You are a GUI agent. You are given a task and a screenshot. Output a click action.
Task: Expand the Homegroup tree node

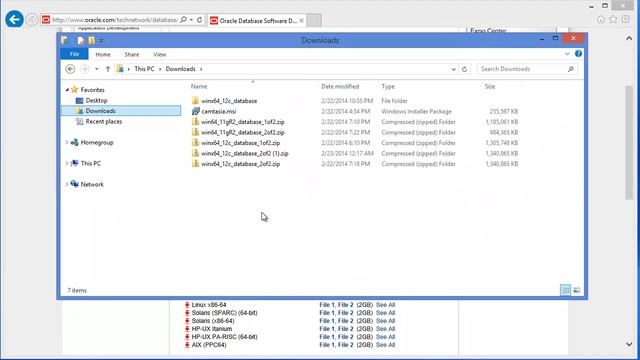[x=67, y=142]
